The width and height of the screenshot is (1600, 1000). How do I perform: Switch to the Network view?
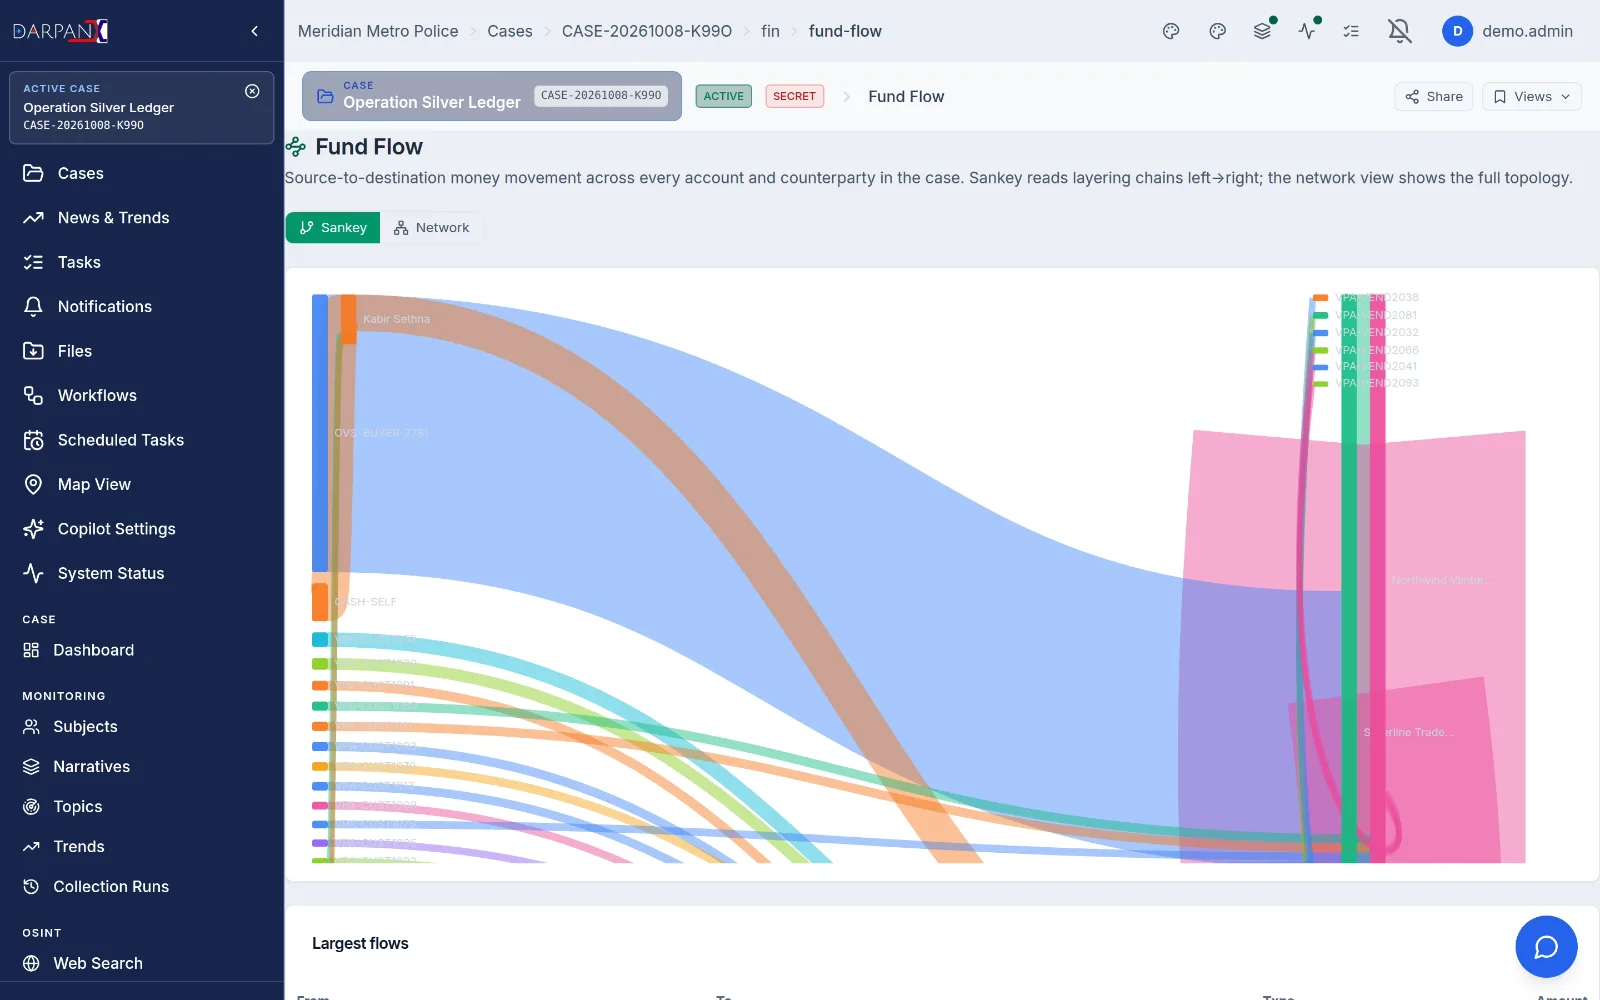(x=431, y=228)
